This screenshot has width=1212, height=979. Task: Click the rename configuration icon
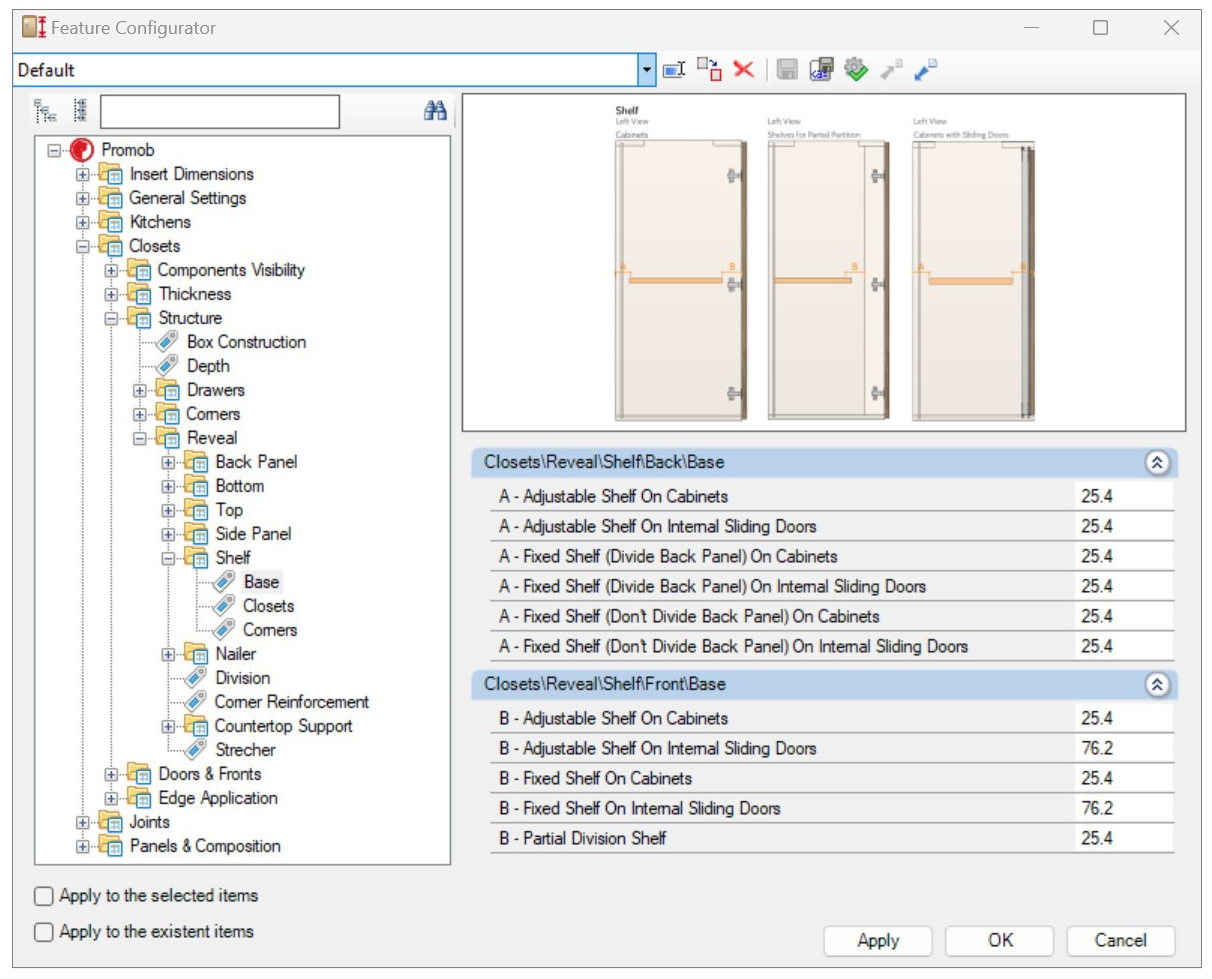(x=673, y=70)
